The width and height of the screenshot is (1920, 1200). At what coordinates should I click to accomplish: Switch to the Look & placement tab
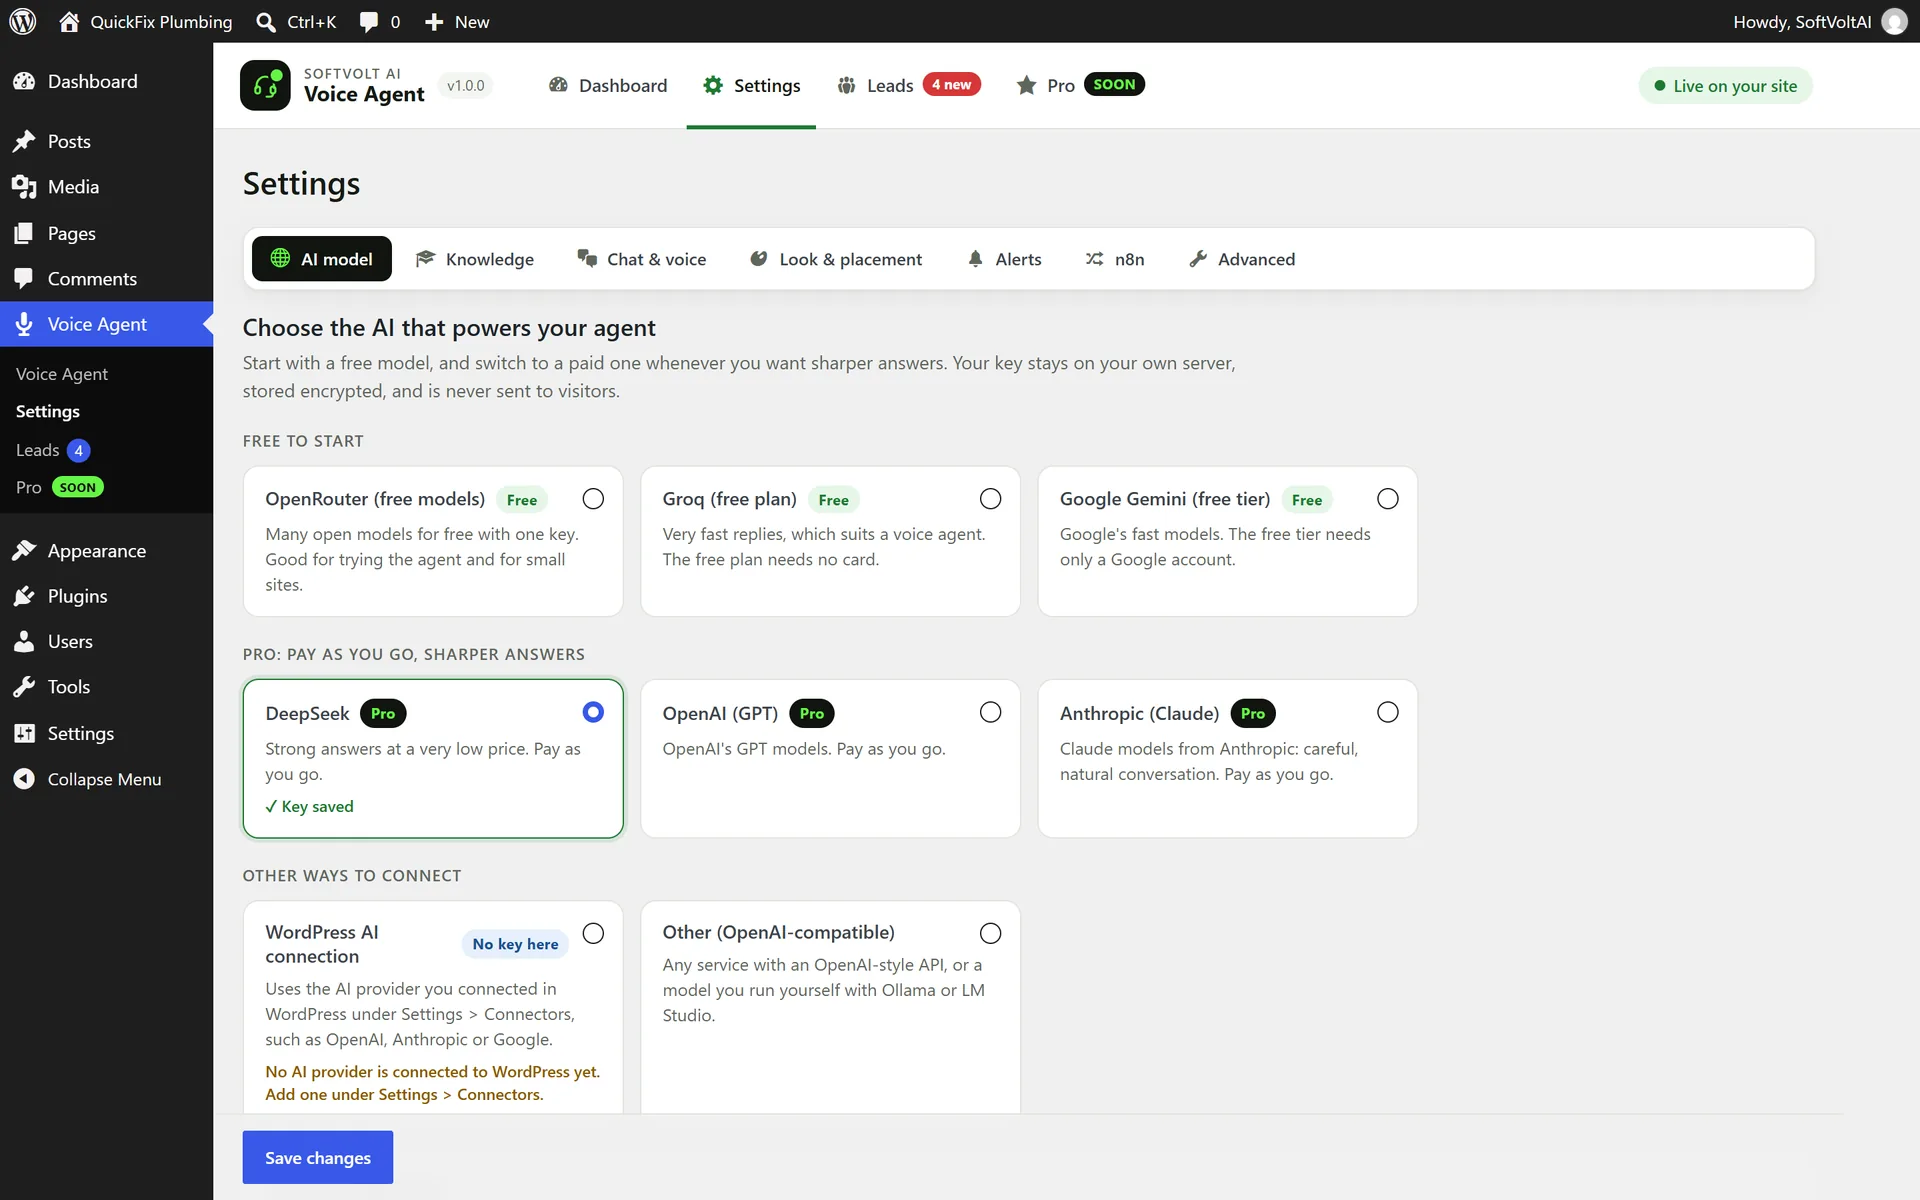(836, 259)
